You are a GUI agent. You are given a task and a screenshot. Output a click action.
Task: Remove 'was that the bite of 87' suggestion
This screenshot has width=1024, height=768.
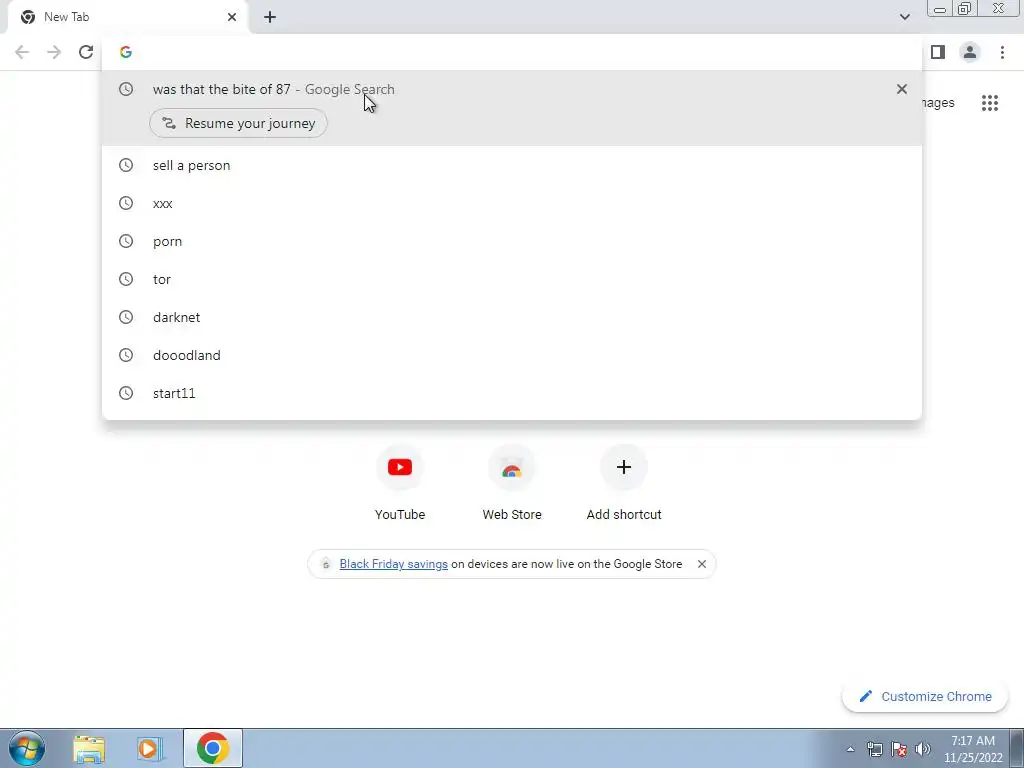[x=902, y=89]
